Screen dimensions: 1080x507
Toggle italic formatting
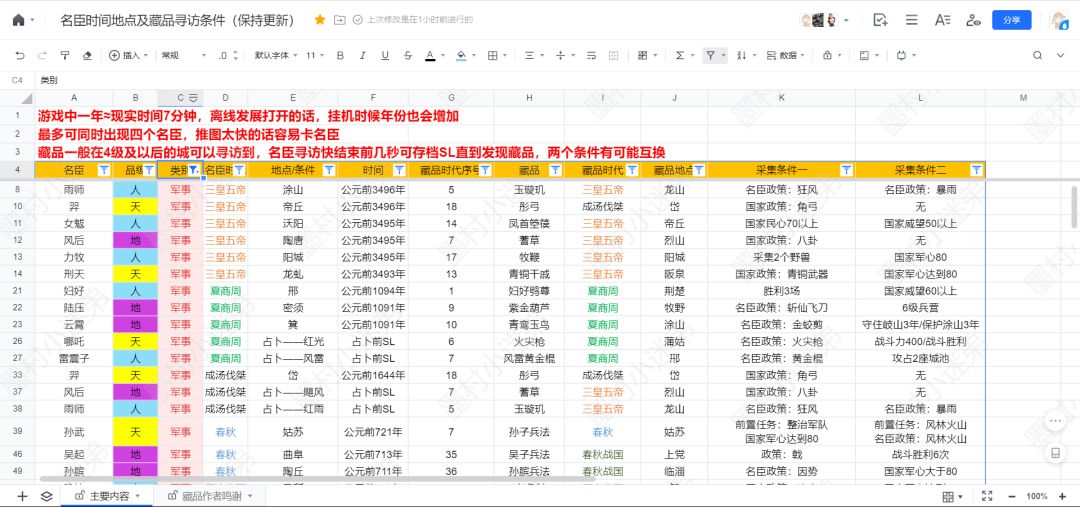tap(362, 56)
